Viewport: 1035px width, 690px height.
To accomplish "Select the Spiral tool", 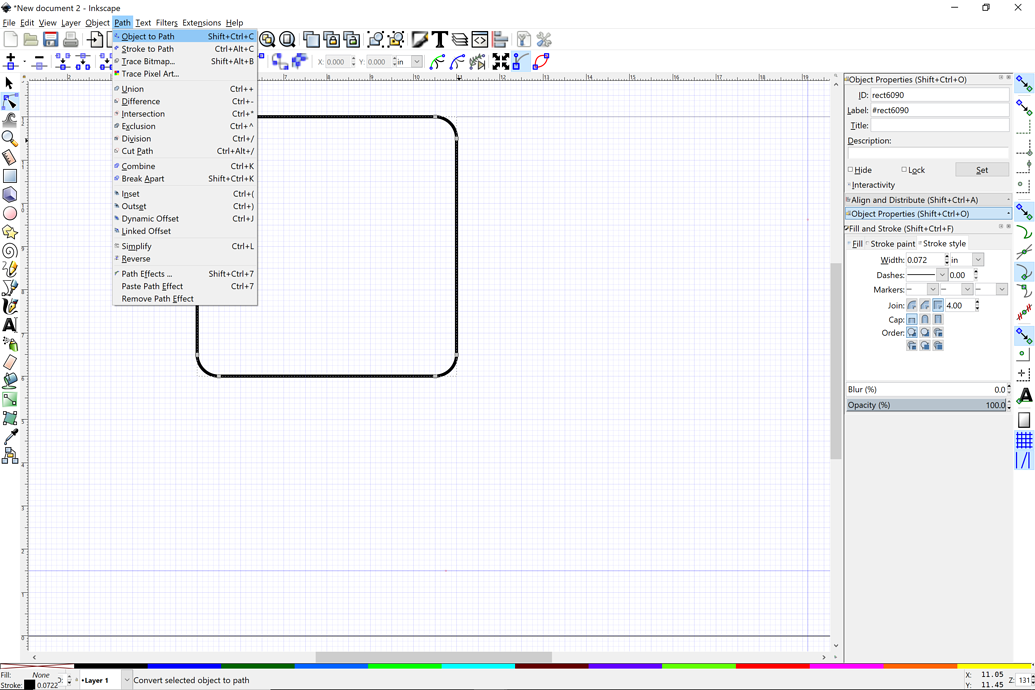I will [9, 250].
